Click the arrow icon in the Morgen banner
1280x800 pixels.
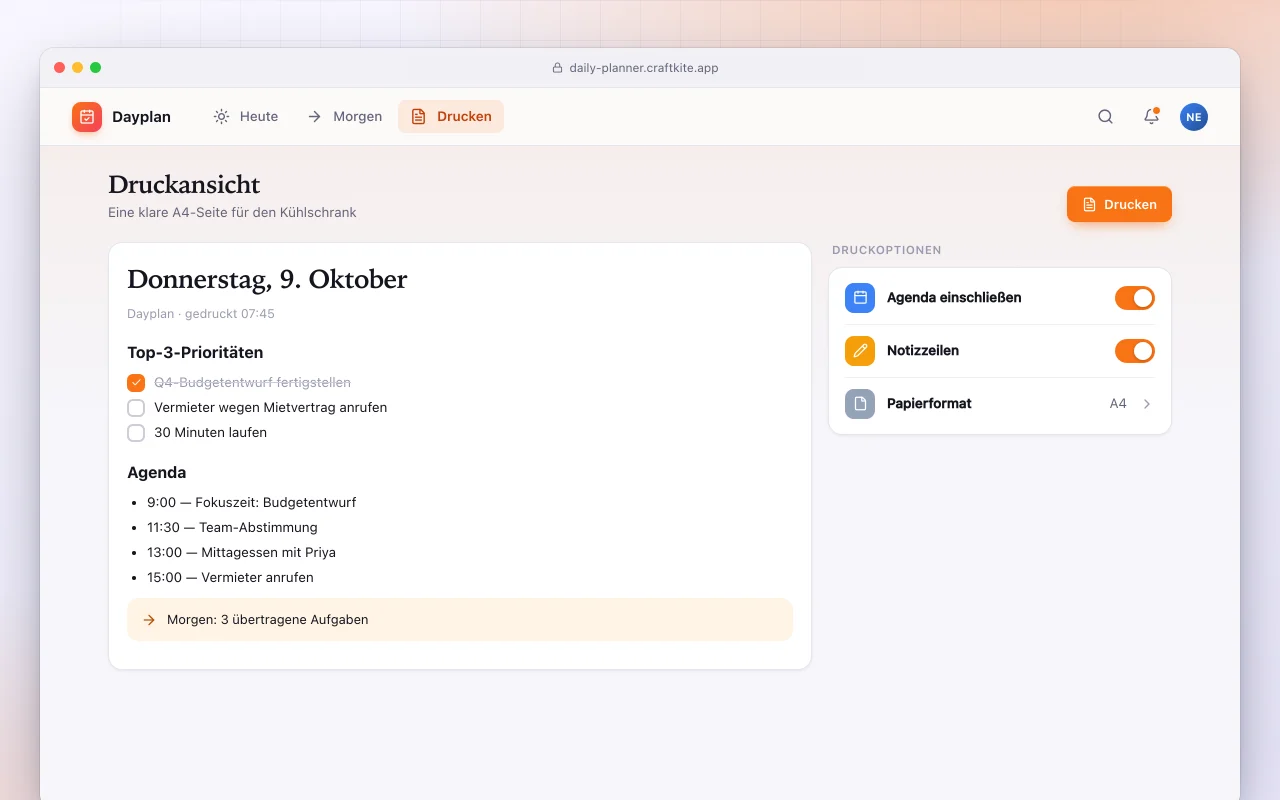pos(149,620)
